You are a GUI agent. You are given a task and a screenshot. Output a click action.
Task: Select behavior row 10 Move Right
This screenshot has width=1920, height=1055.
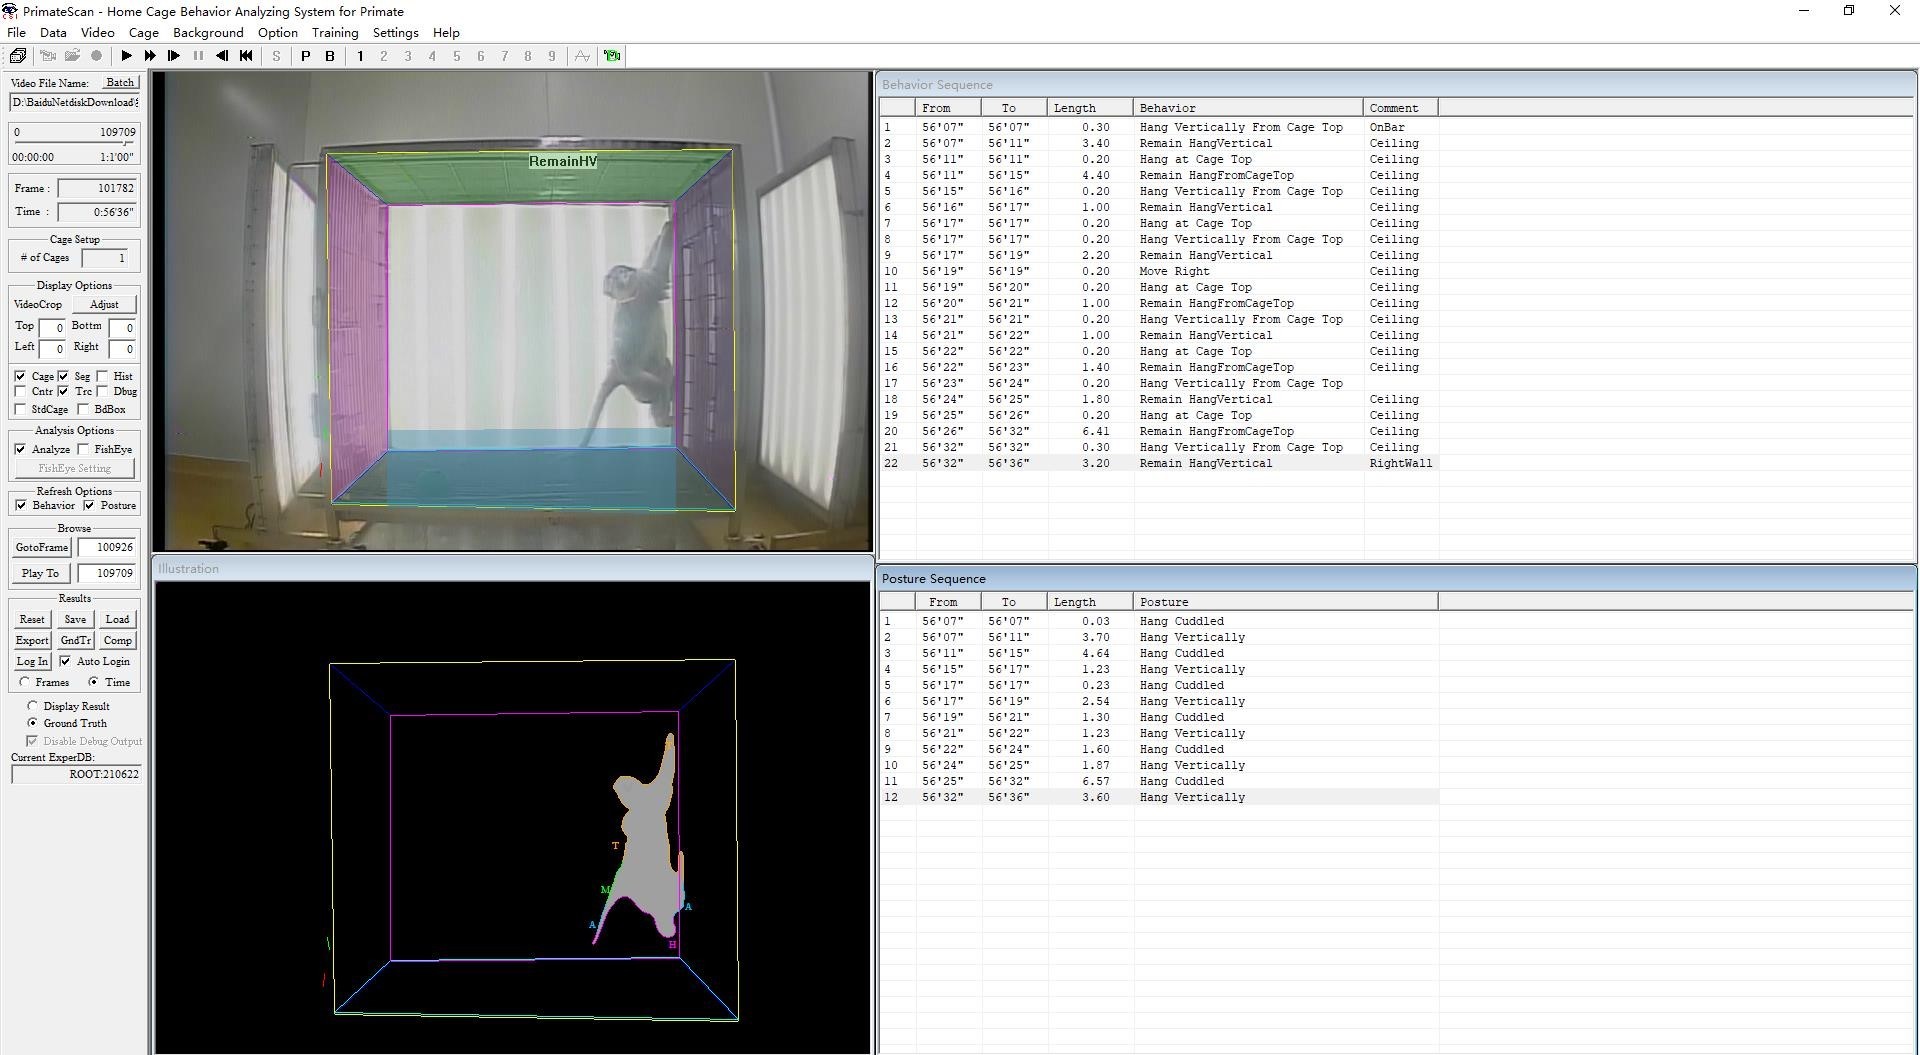point(1159,271)
